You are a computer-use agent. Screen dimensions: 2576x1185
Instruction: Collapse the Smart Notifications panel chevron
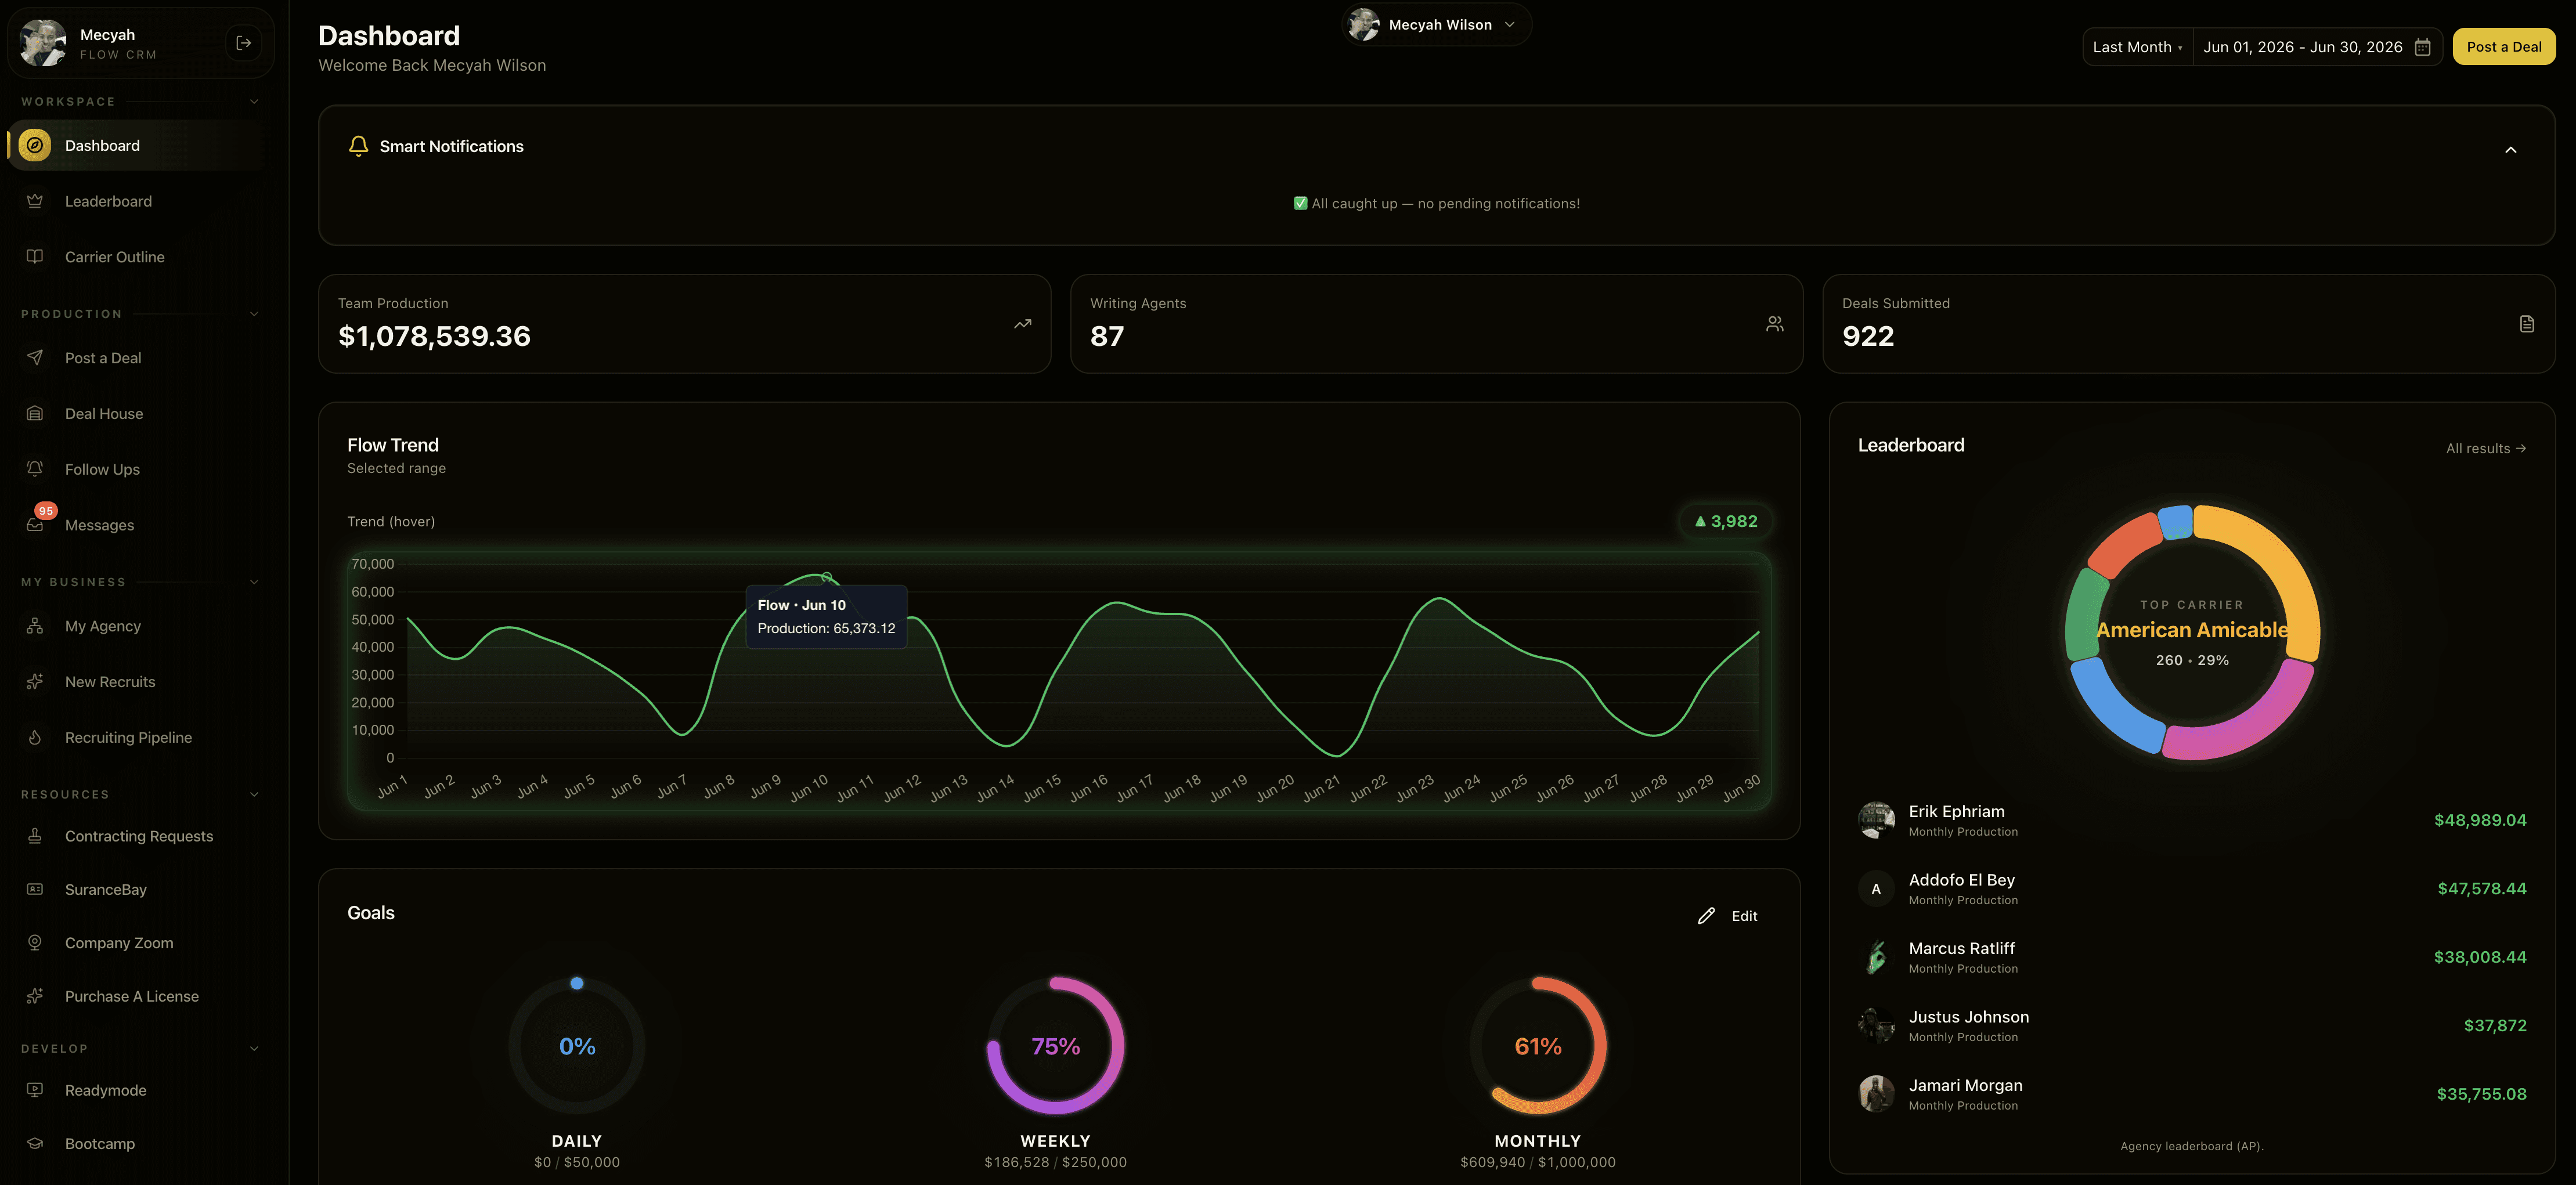[2510, 150]
